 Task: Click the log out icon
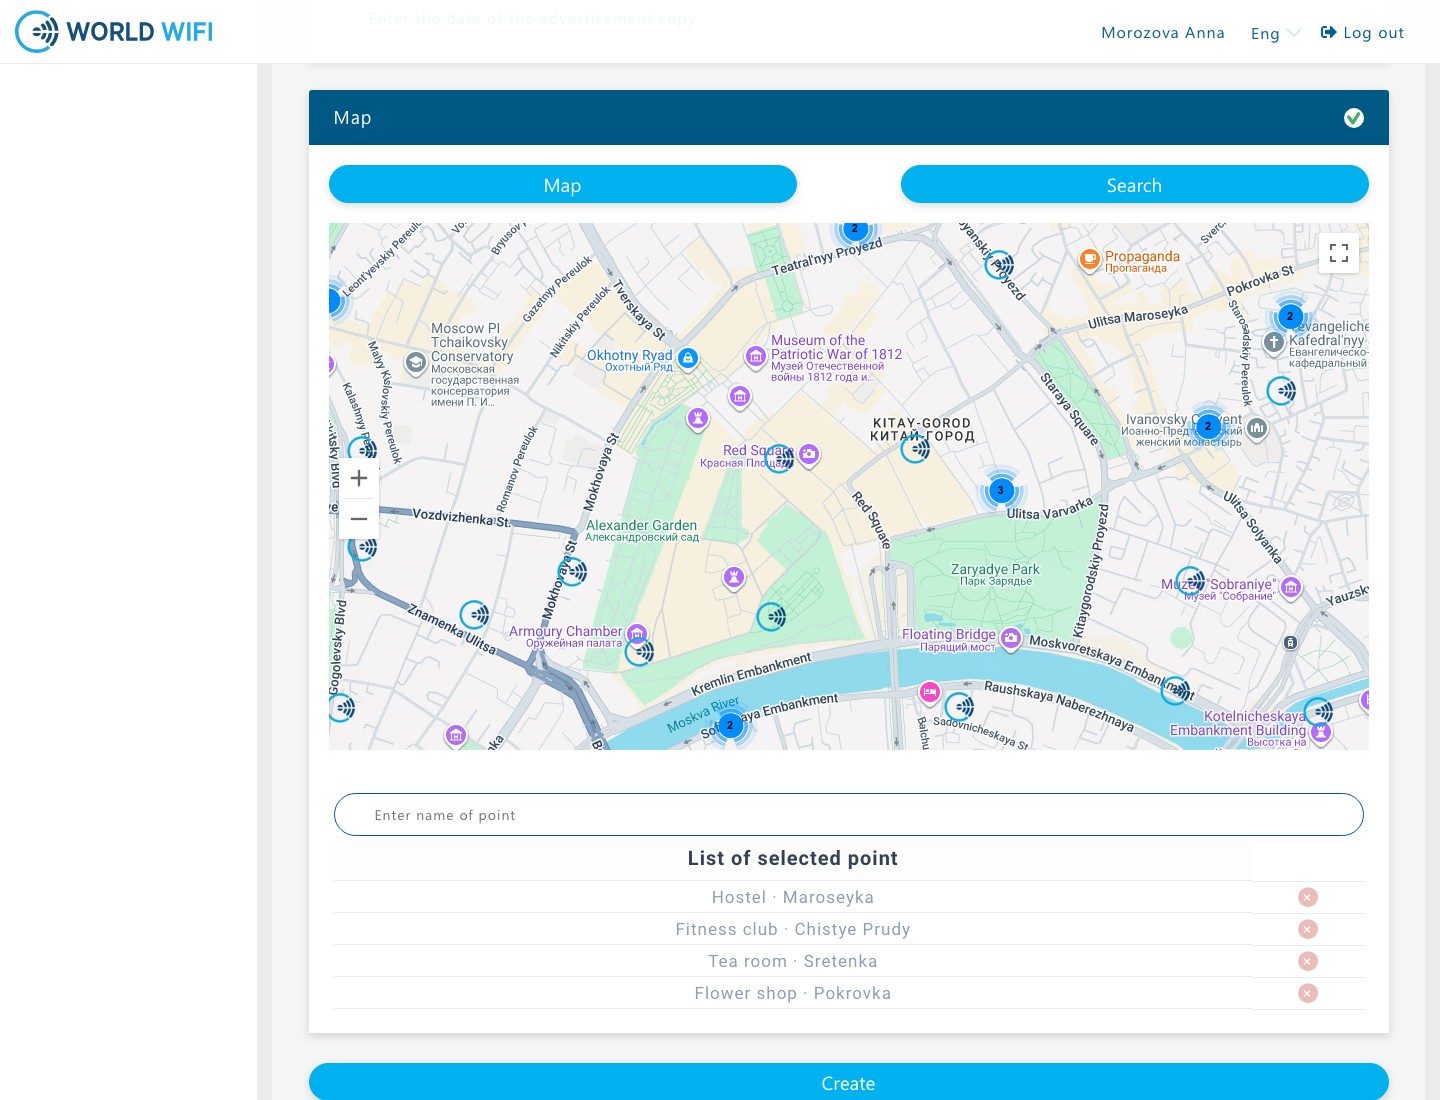point(1328,33)
